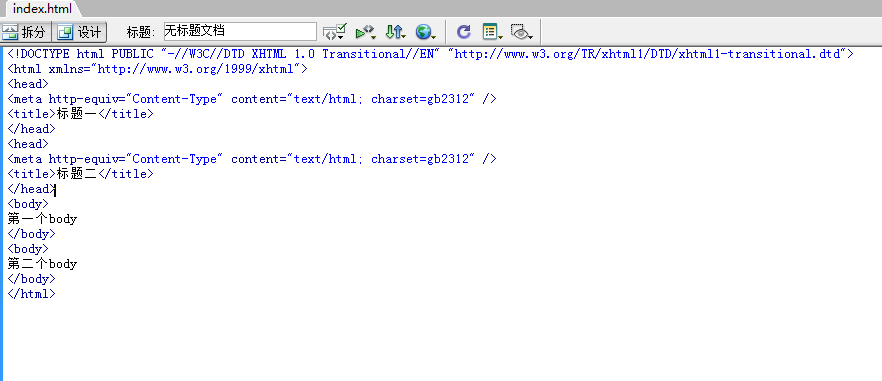Click the first meta Content-Type line
The width and height of the screenshot is (882, 381).
click(x=252, y=99)
